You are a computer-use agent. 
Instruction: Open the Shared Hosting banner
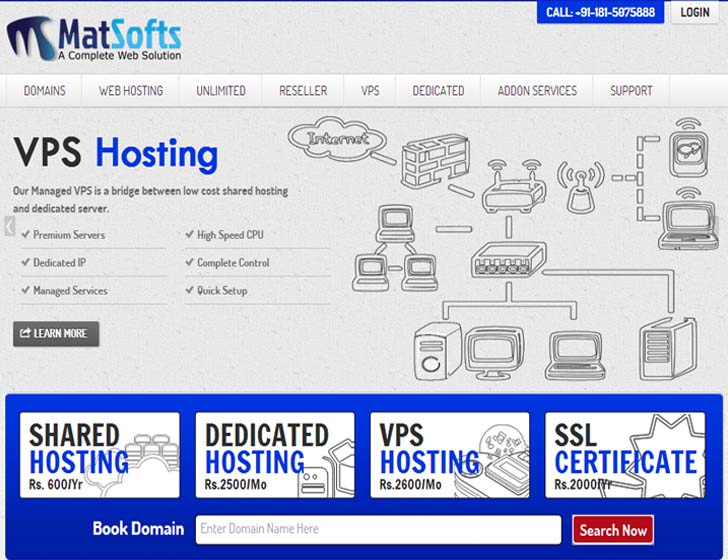[100, 455]
